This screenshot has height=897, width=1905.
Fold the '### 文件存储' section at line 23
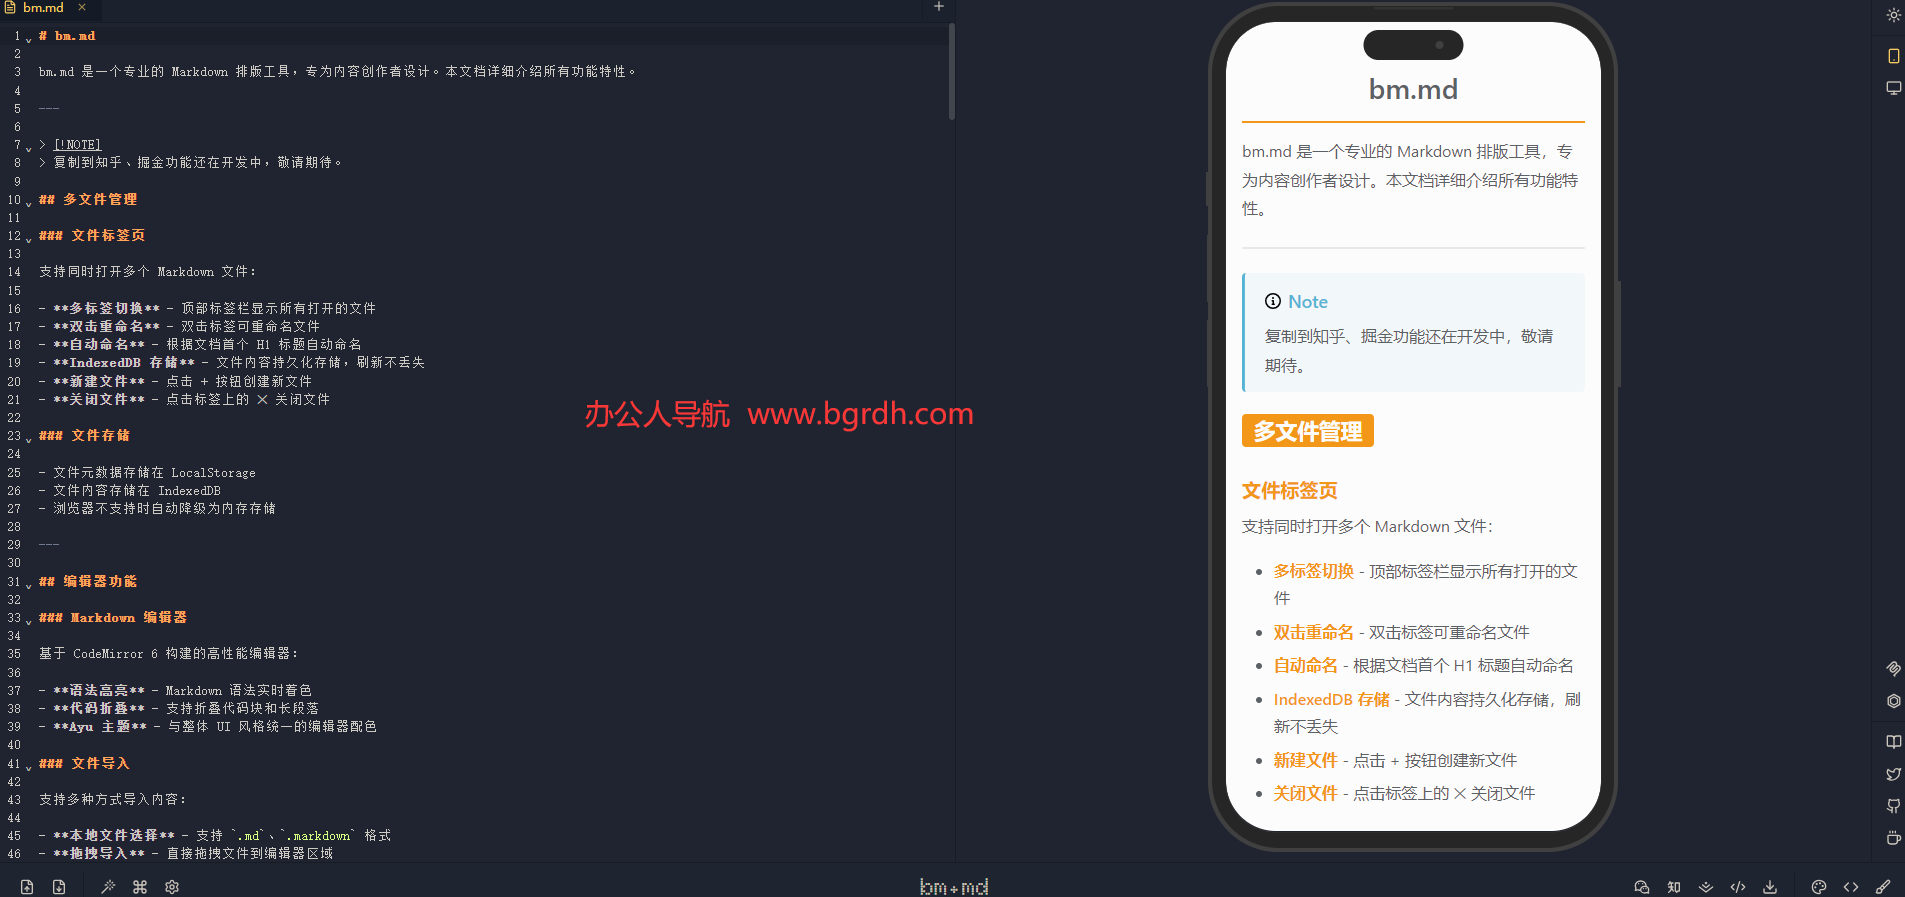28,438
